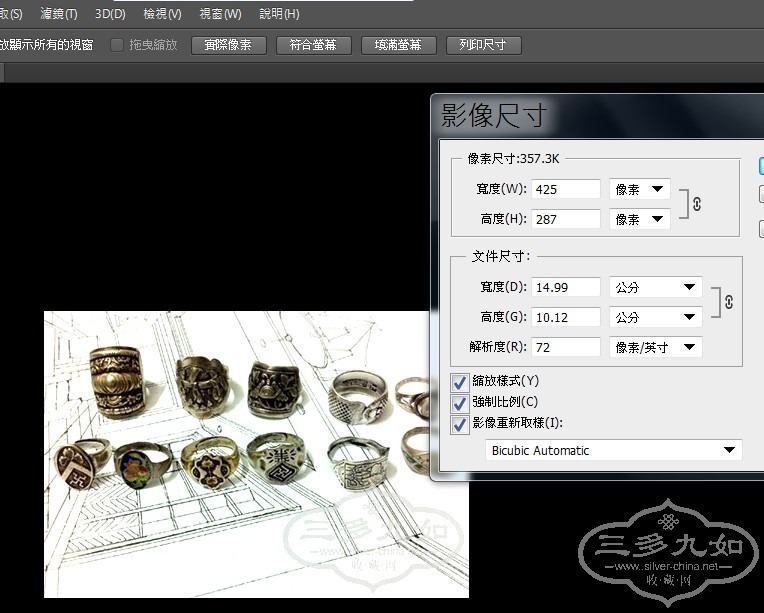764x613 pixels.
Task: Click the pixel width field showing 425
Action: (x=565, y=189)
